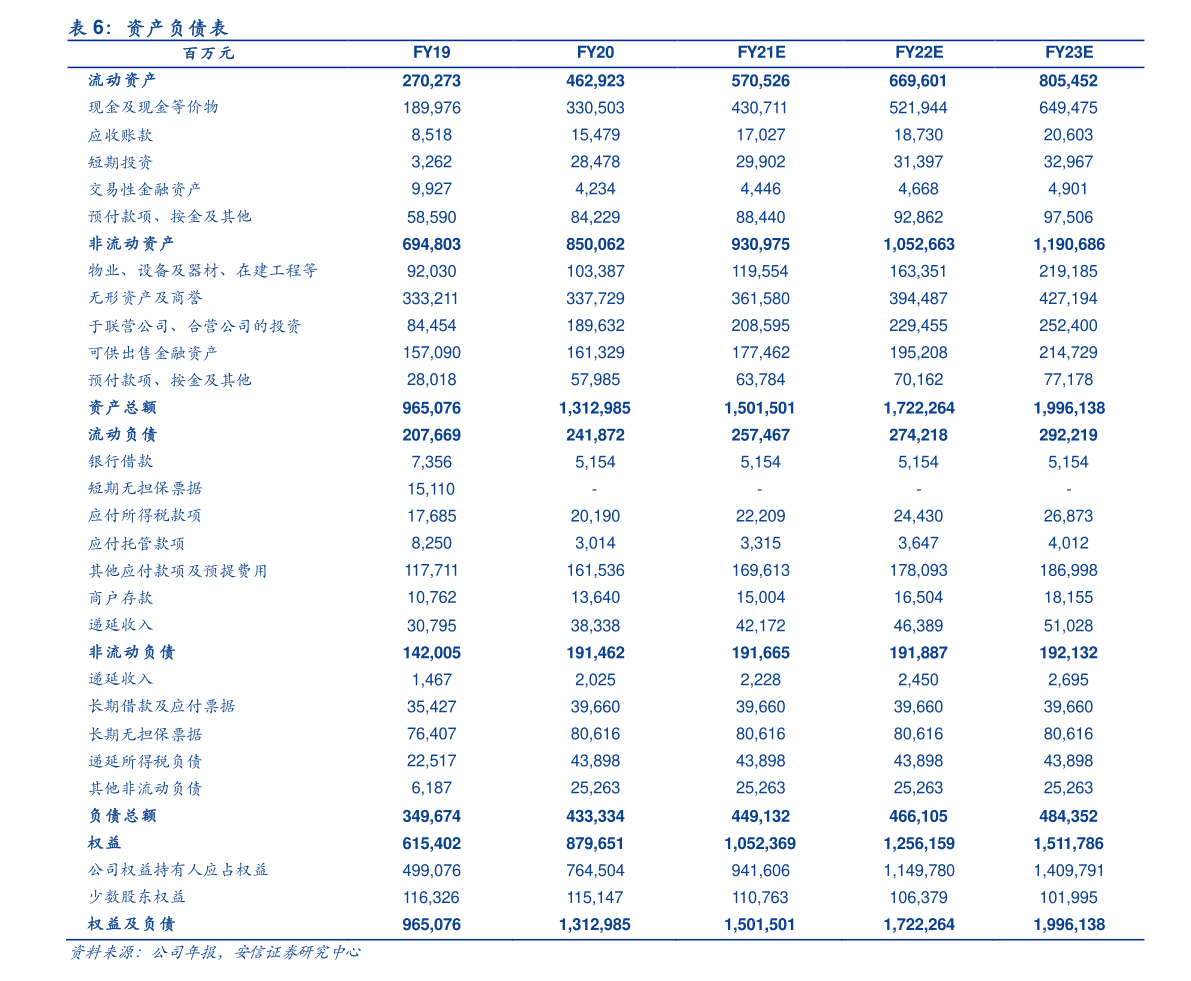Select FY22E 可供出售金融资产 value 195,208

click(x=918, y=353)
